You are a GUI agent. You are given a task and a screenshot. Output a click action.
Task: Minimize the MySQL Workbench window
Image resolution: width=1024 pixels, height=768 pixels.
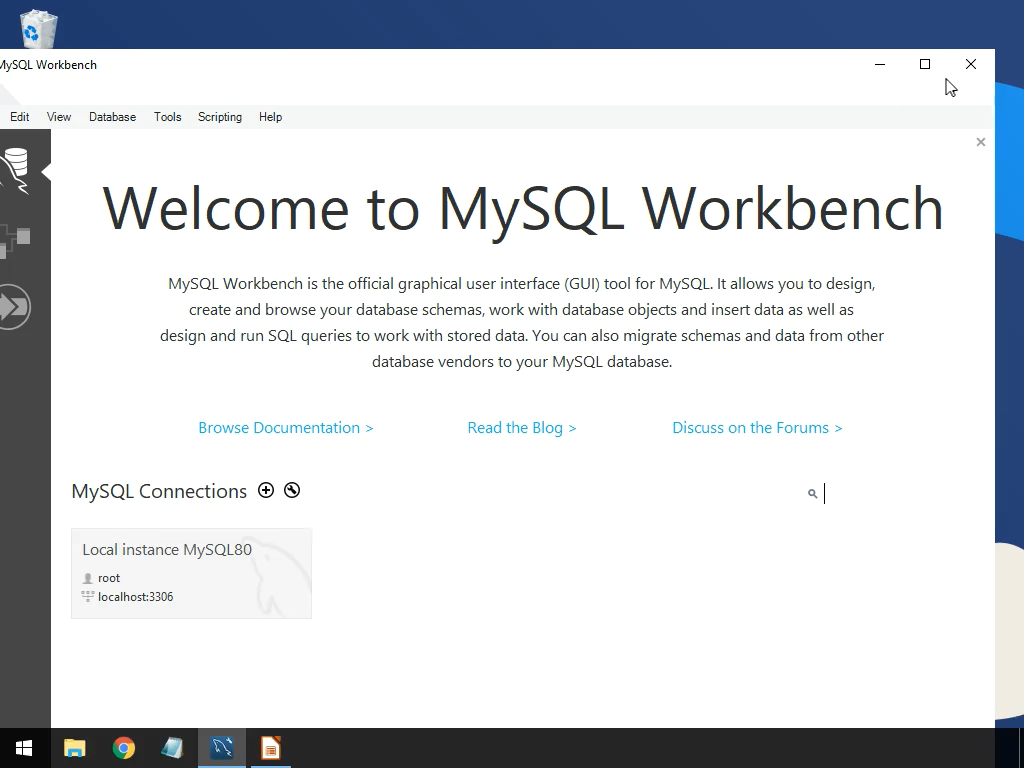(880, 64)
